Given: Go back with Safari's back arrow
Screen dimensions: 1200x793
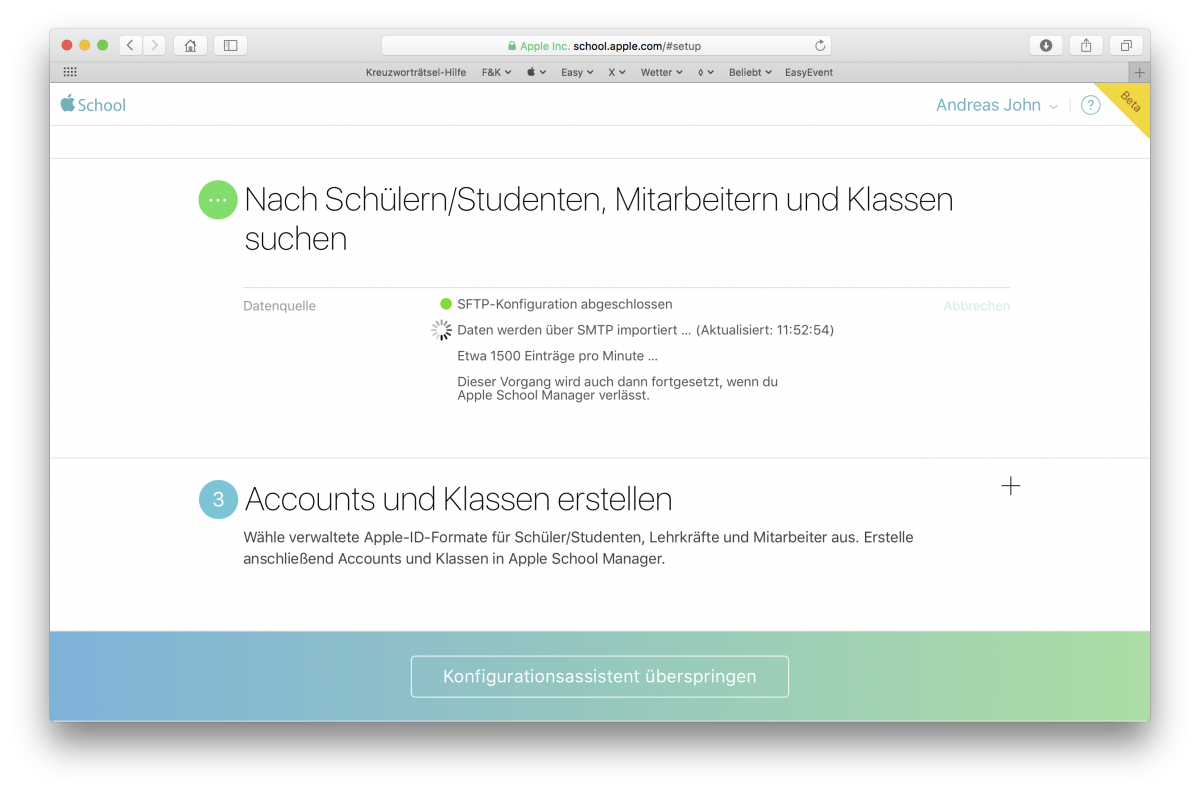Looking at the screenshot, I should click(x=131, y=45).
